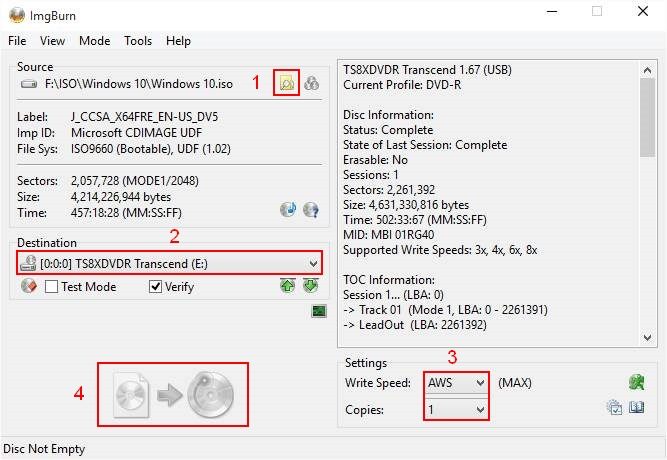The width and height of the screenshot is (667, 460).
Task: Click the disc information scrollbar thumb
Action: [647, 117]
